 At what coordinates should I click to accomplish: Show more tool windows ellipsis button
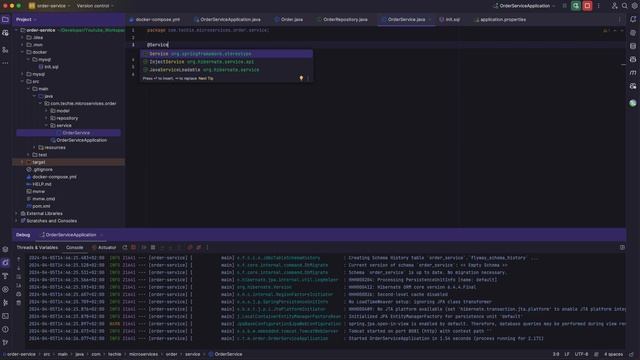click(5, 63)
